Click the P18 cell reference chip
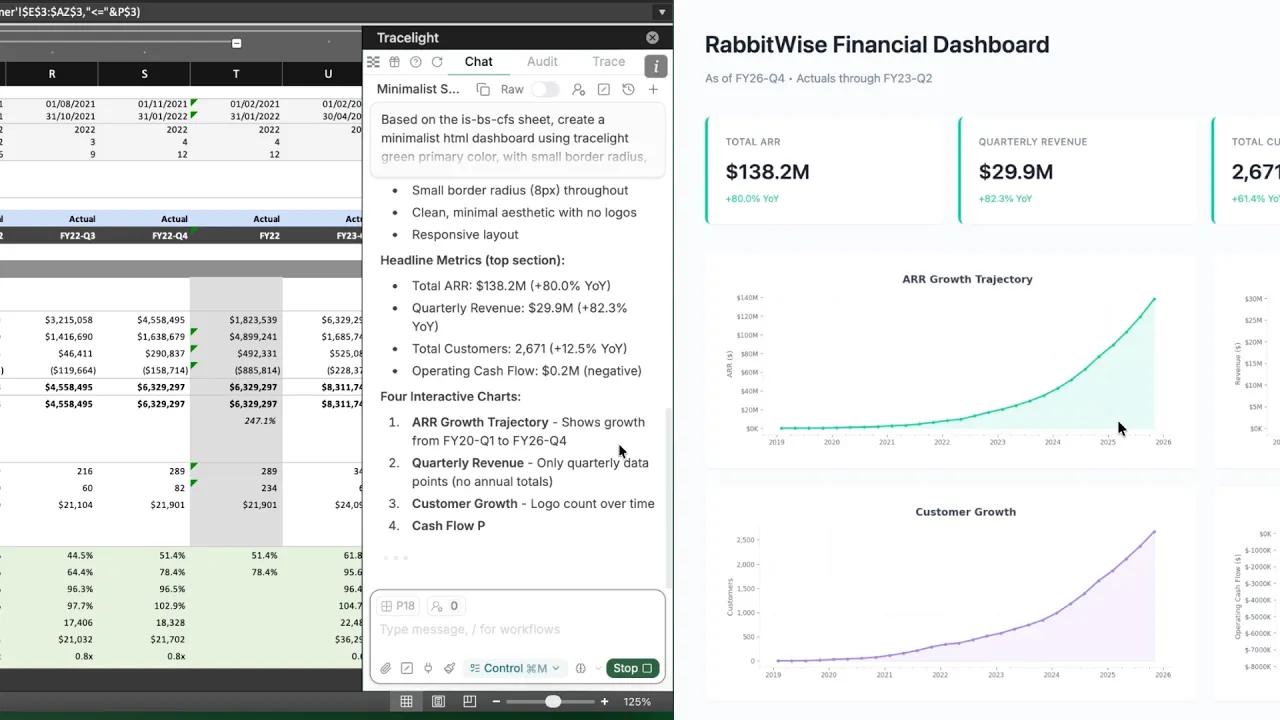This screenshot has width=1280, height=720. point(398,606)
